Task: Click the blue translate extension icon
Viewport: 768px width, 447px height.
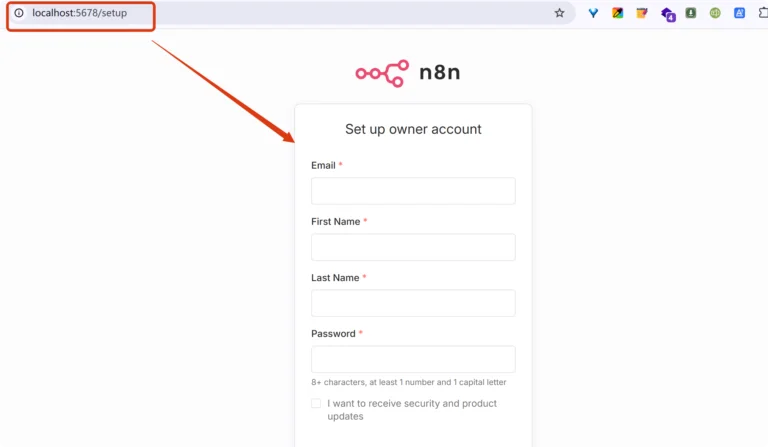Action: point(740,13)
